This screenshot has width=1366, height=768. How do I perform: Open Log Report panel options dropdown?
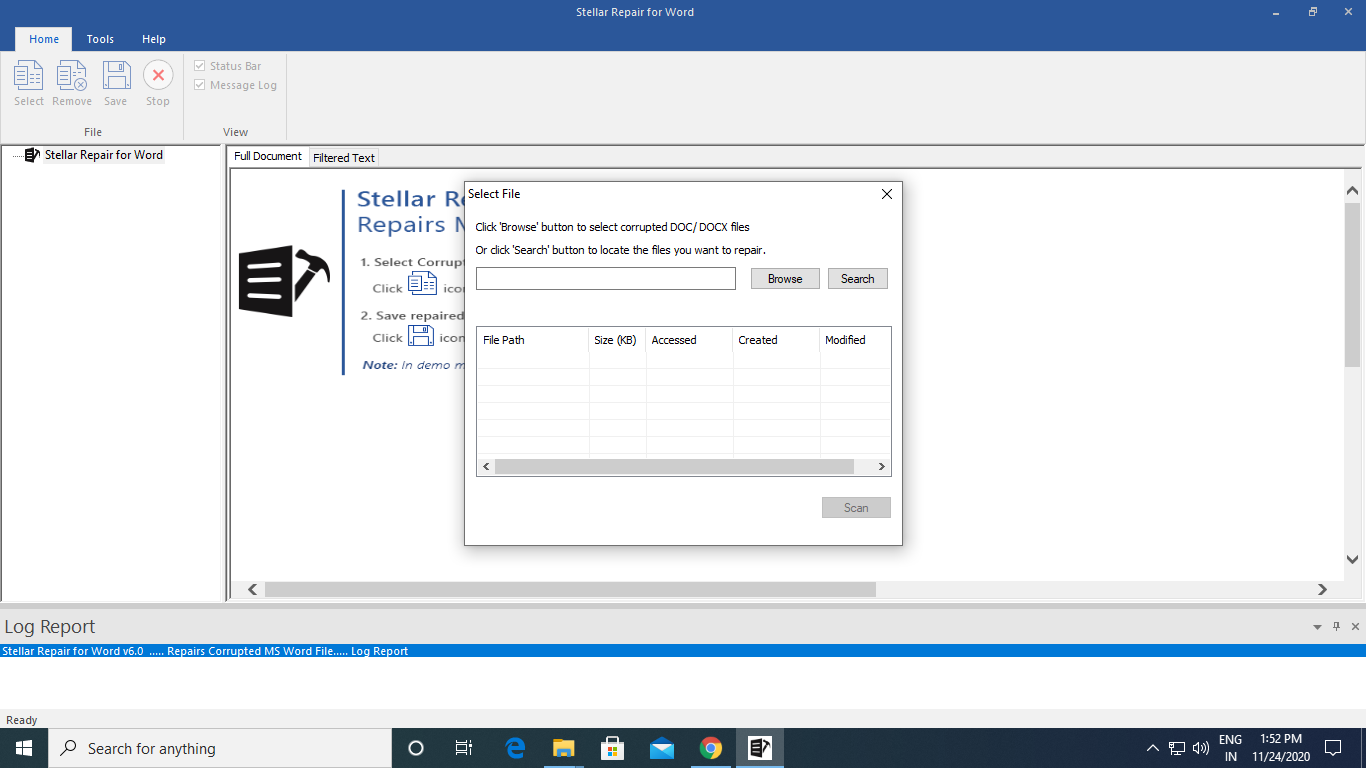[1317, 627]
